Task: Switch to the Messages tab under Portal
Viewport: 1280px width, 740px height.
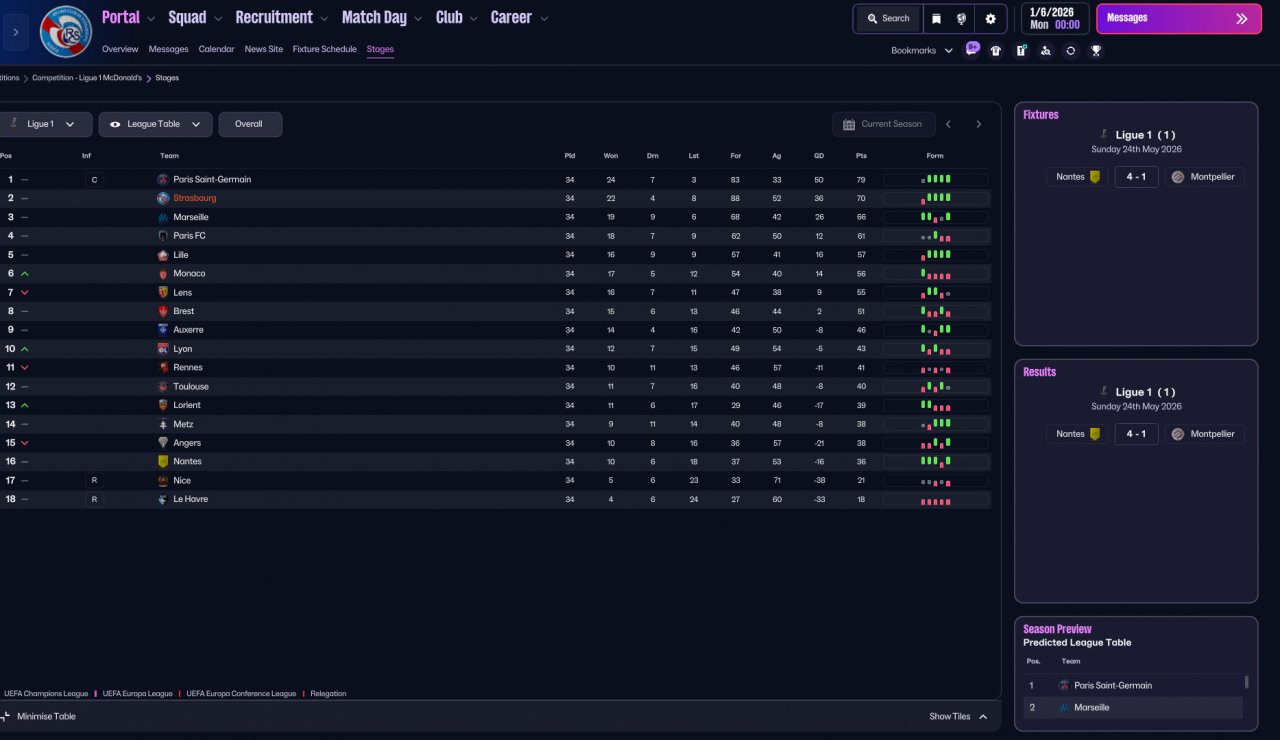Action: (168, 49)
